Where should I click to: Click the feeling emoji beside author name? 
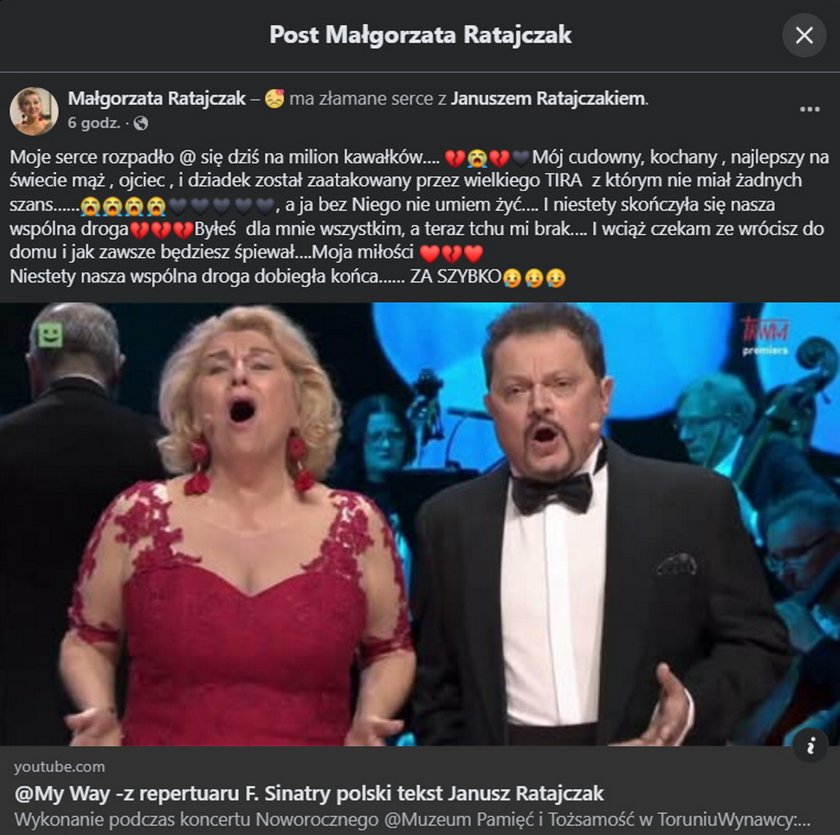(x=274, y=98)
